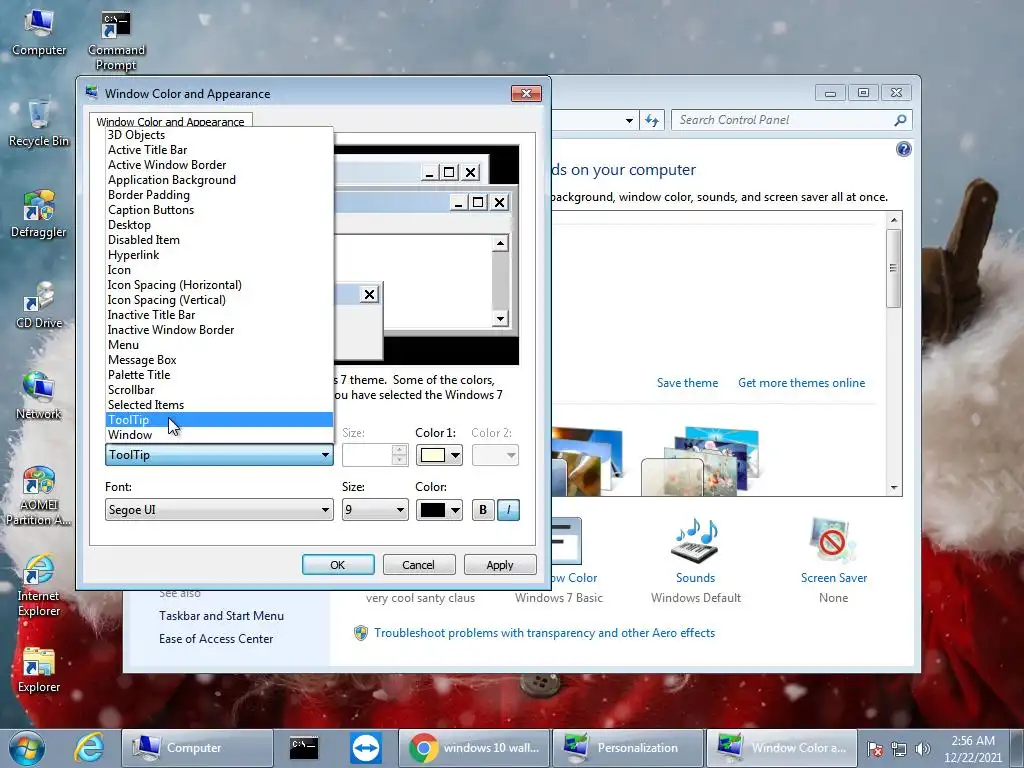This screenshot has height=768, width=1024.
Task: Launch AOMEI Partition Assistant desktop shortcut
Action: click(x=39, y=496)
